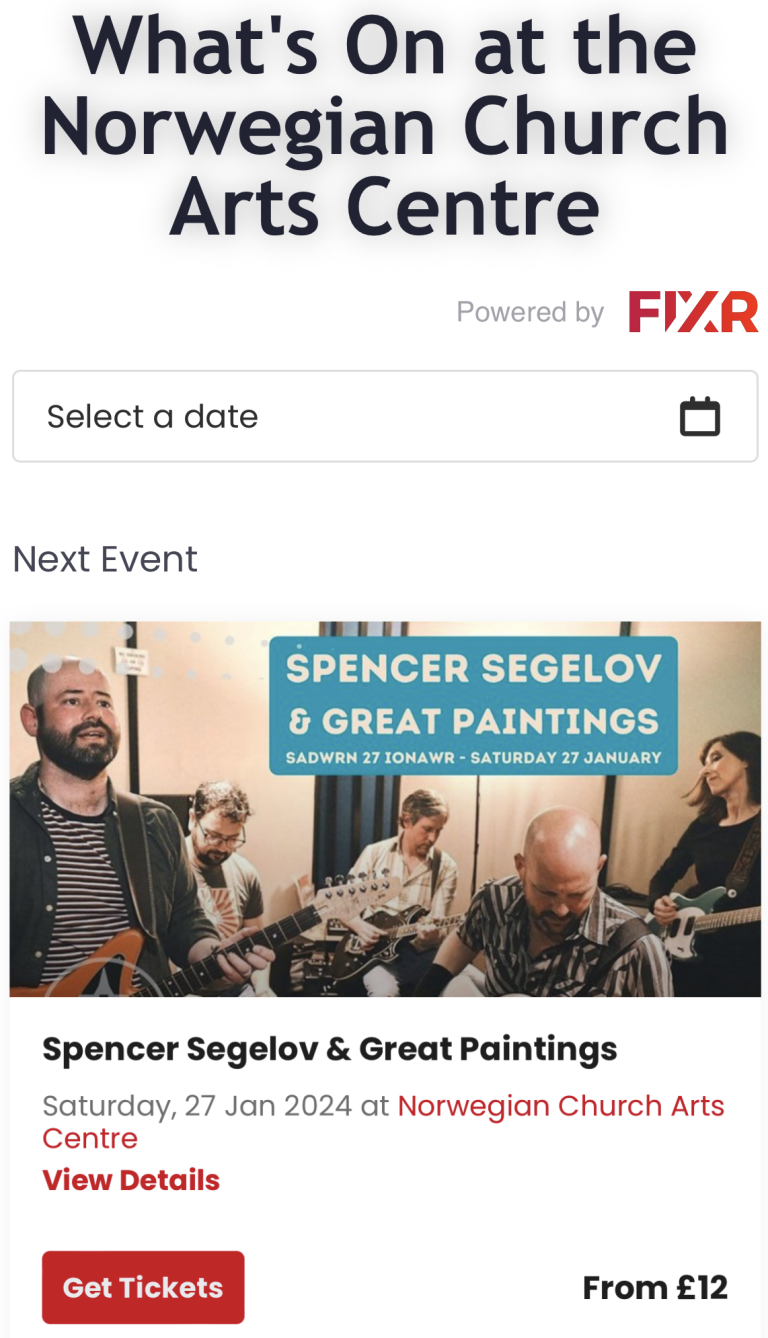Click the Select a date placeholder text

point(152,416)
